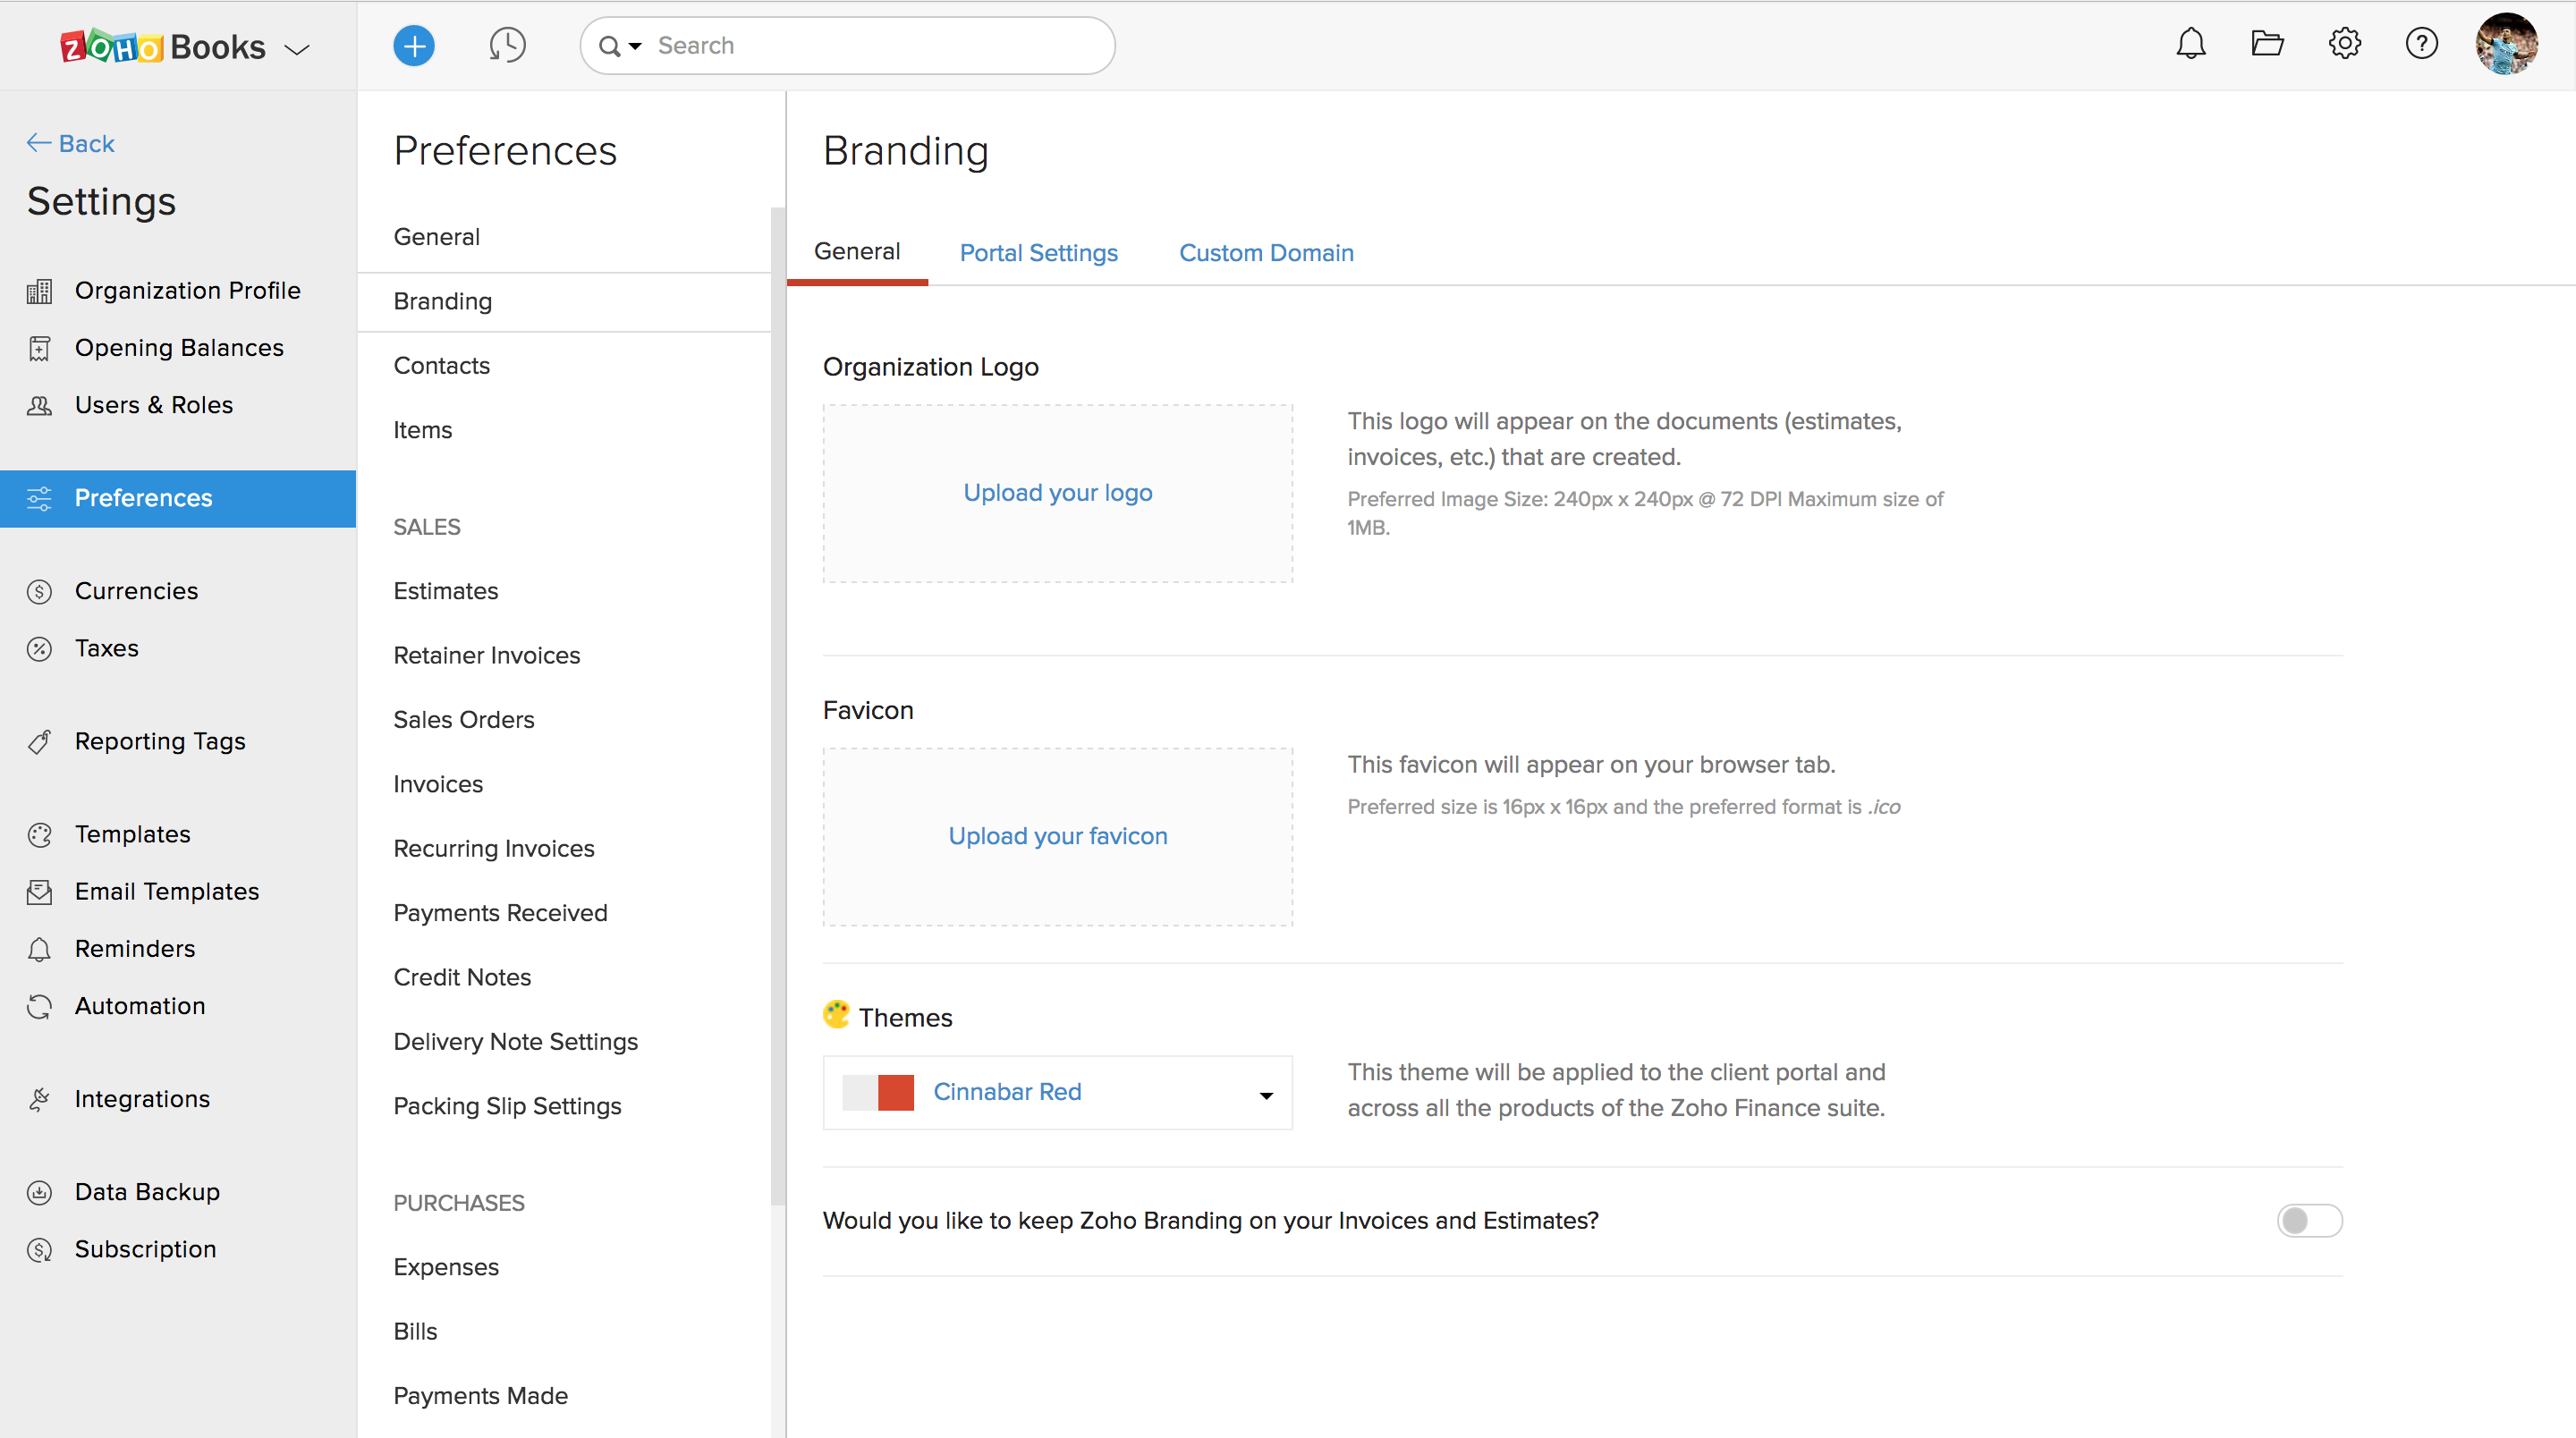2576x1438 pixels.
Task: Click the Data Backup icon
Action: click(x=39, y=1192)
